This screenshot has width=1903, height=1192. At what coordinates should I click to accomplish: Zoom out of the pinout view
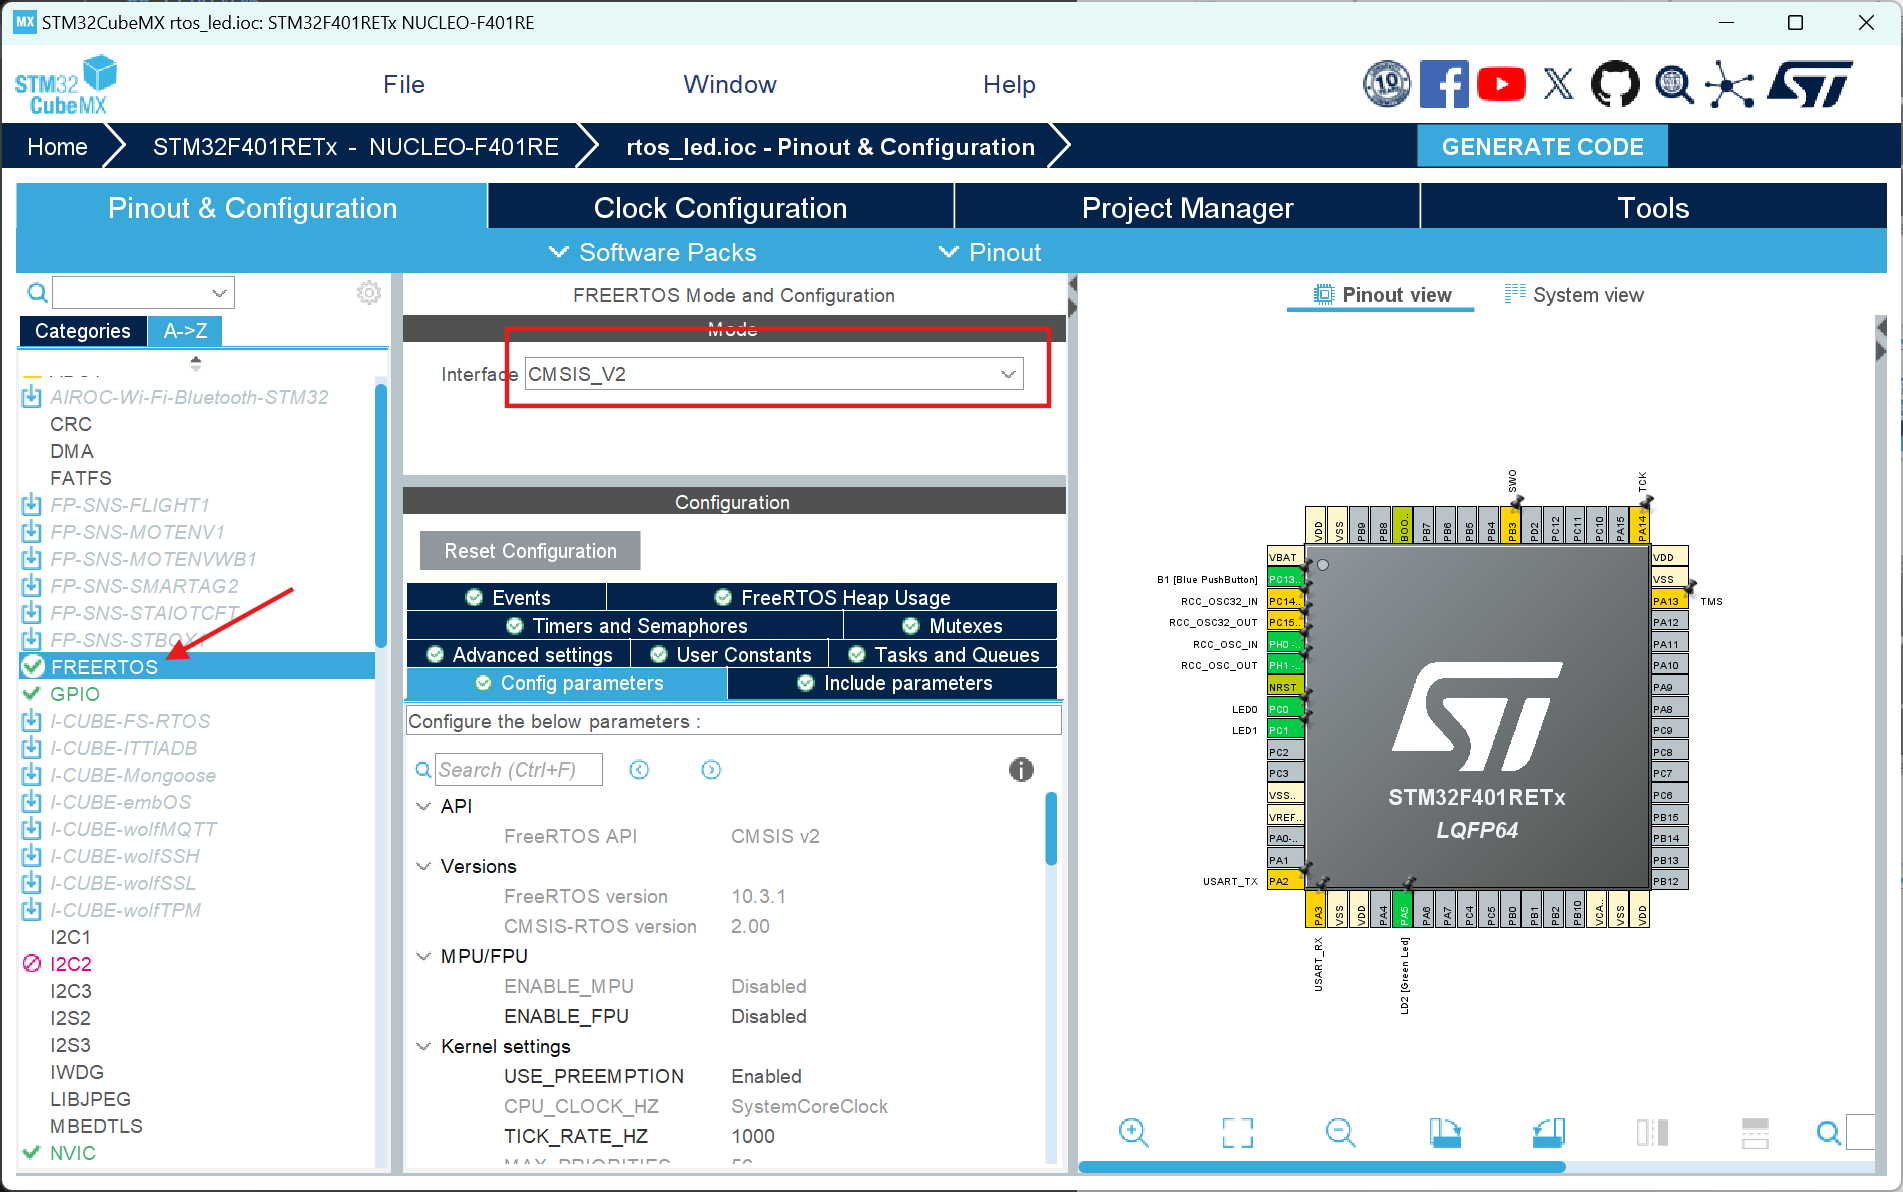coord(1340,1132)
